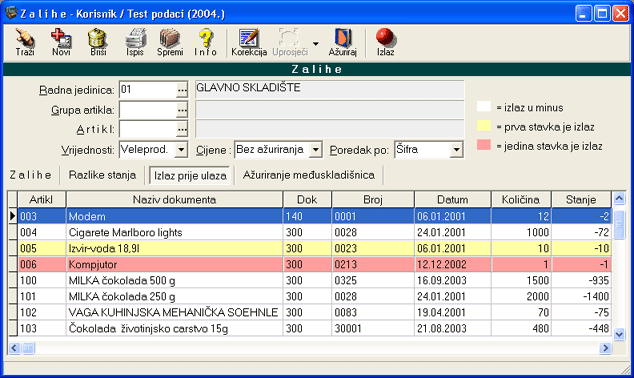Switch to the Zalihe tab
Image resolution: width=634 pixels, height=378 pixels.
pyautogui.click(x=31, y=175)
